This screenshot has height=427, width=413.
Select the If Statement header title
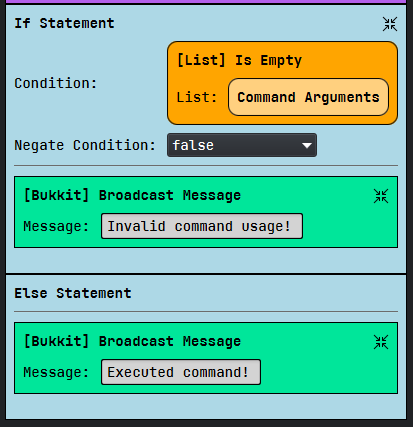[x=64, y=23]
